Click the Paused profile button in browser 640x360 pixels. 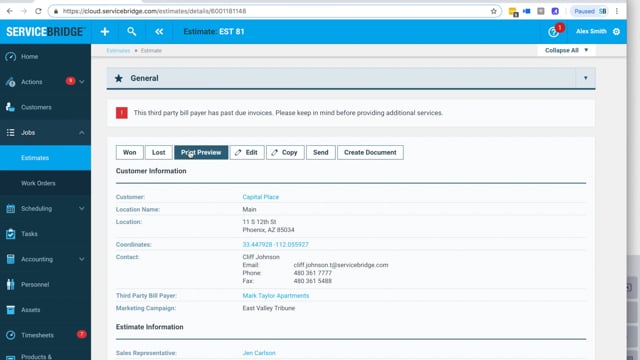click(x=590, y=11)
